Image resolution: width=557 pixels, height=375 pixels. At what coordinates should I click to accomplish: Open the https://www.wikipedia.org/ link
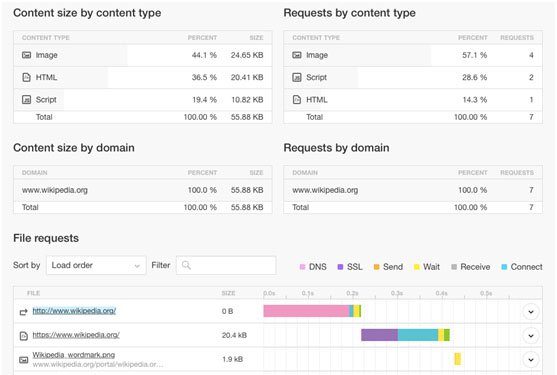pos(76,335)
